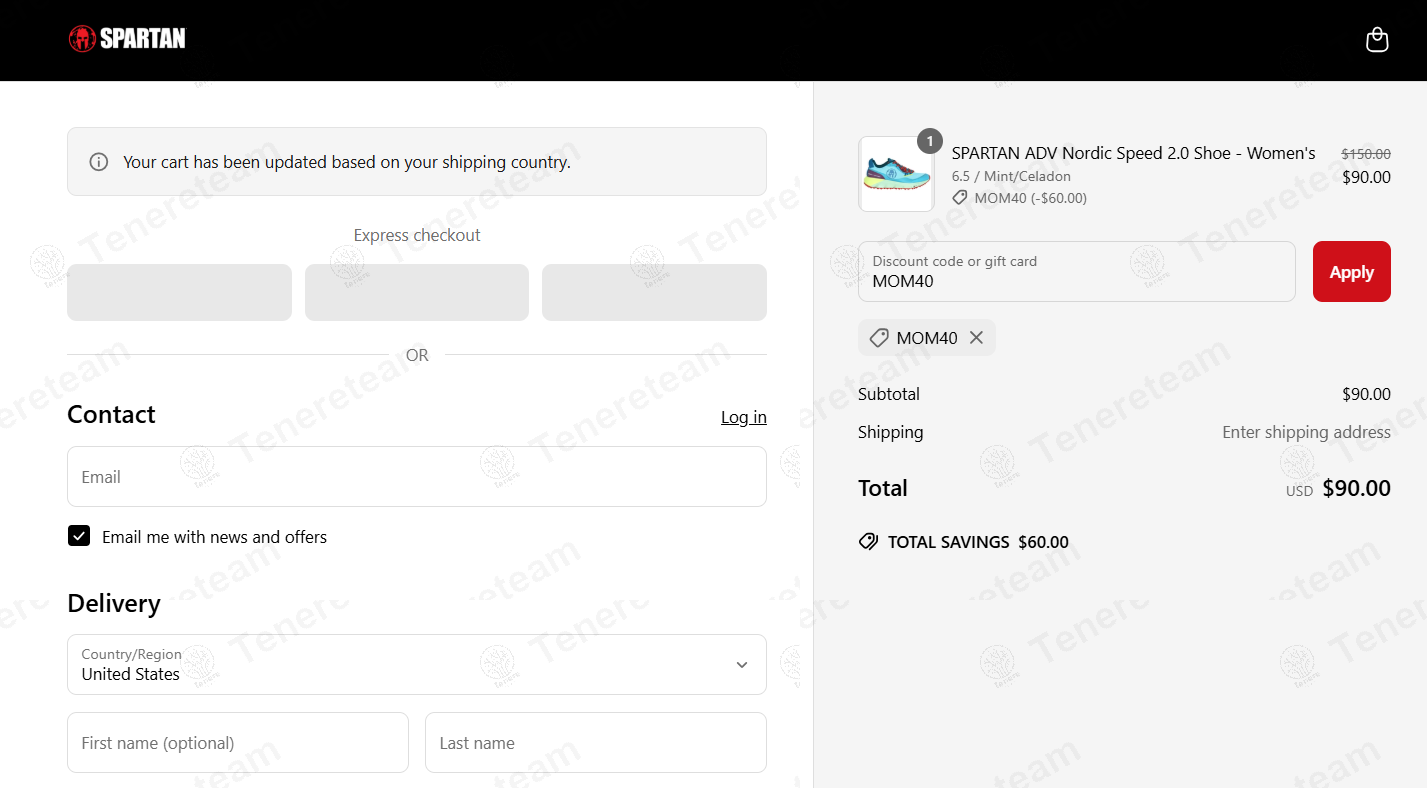This screenshot has width=1427, height=788.
Task: Click the middle express checkout button
Action: click(417, 292)
